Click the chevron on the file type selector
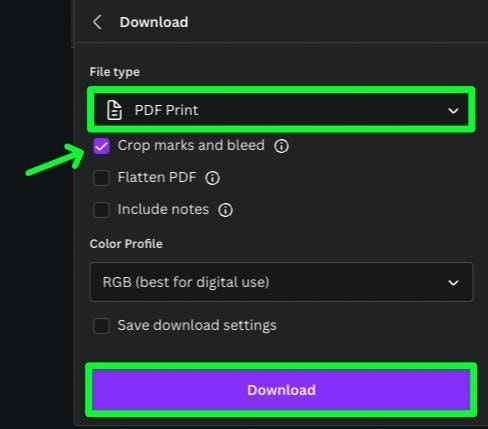Screen dimensions: 488x429 453,110
